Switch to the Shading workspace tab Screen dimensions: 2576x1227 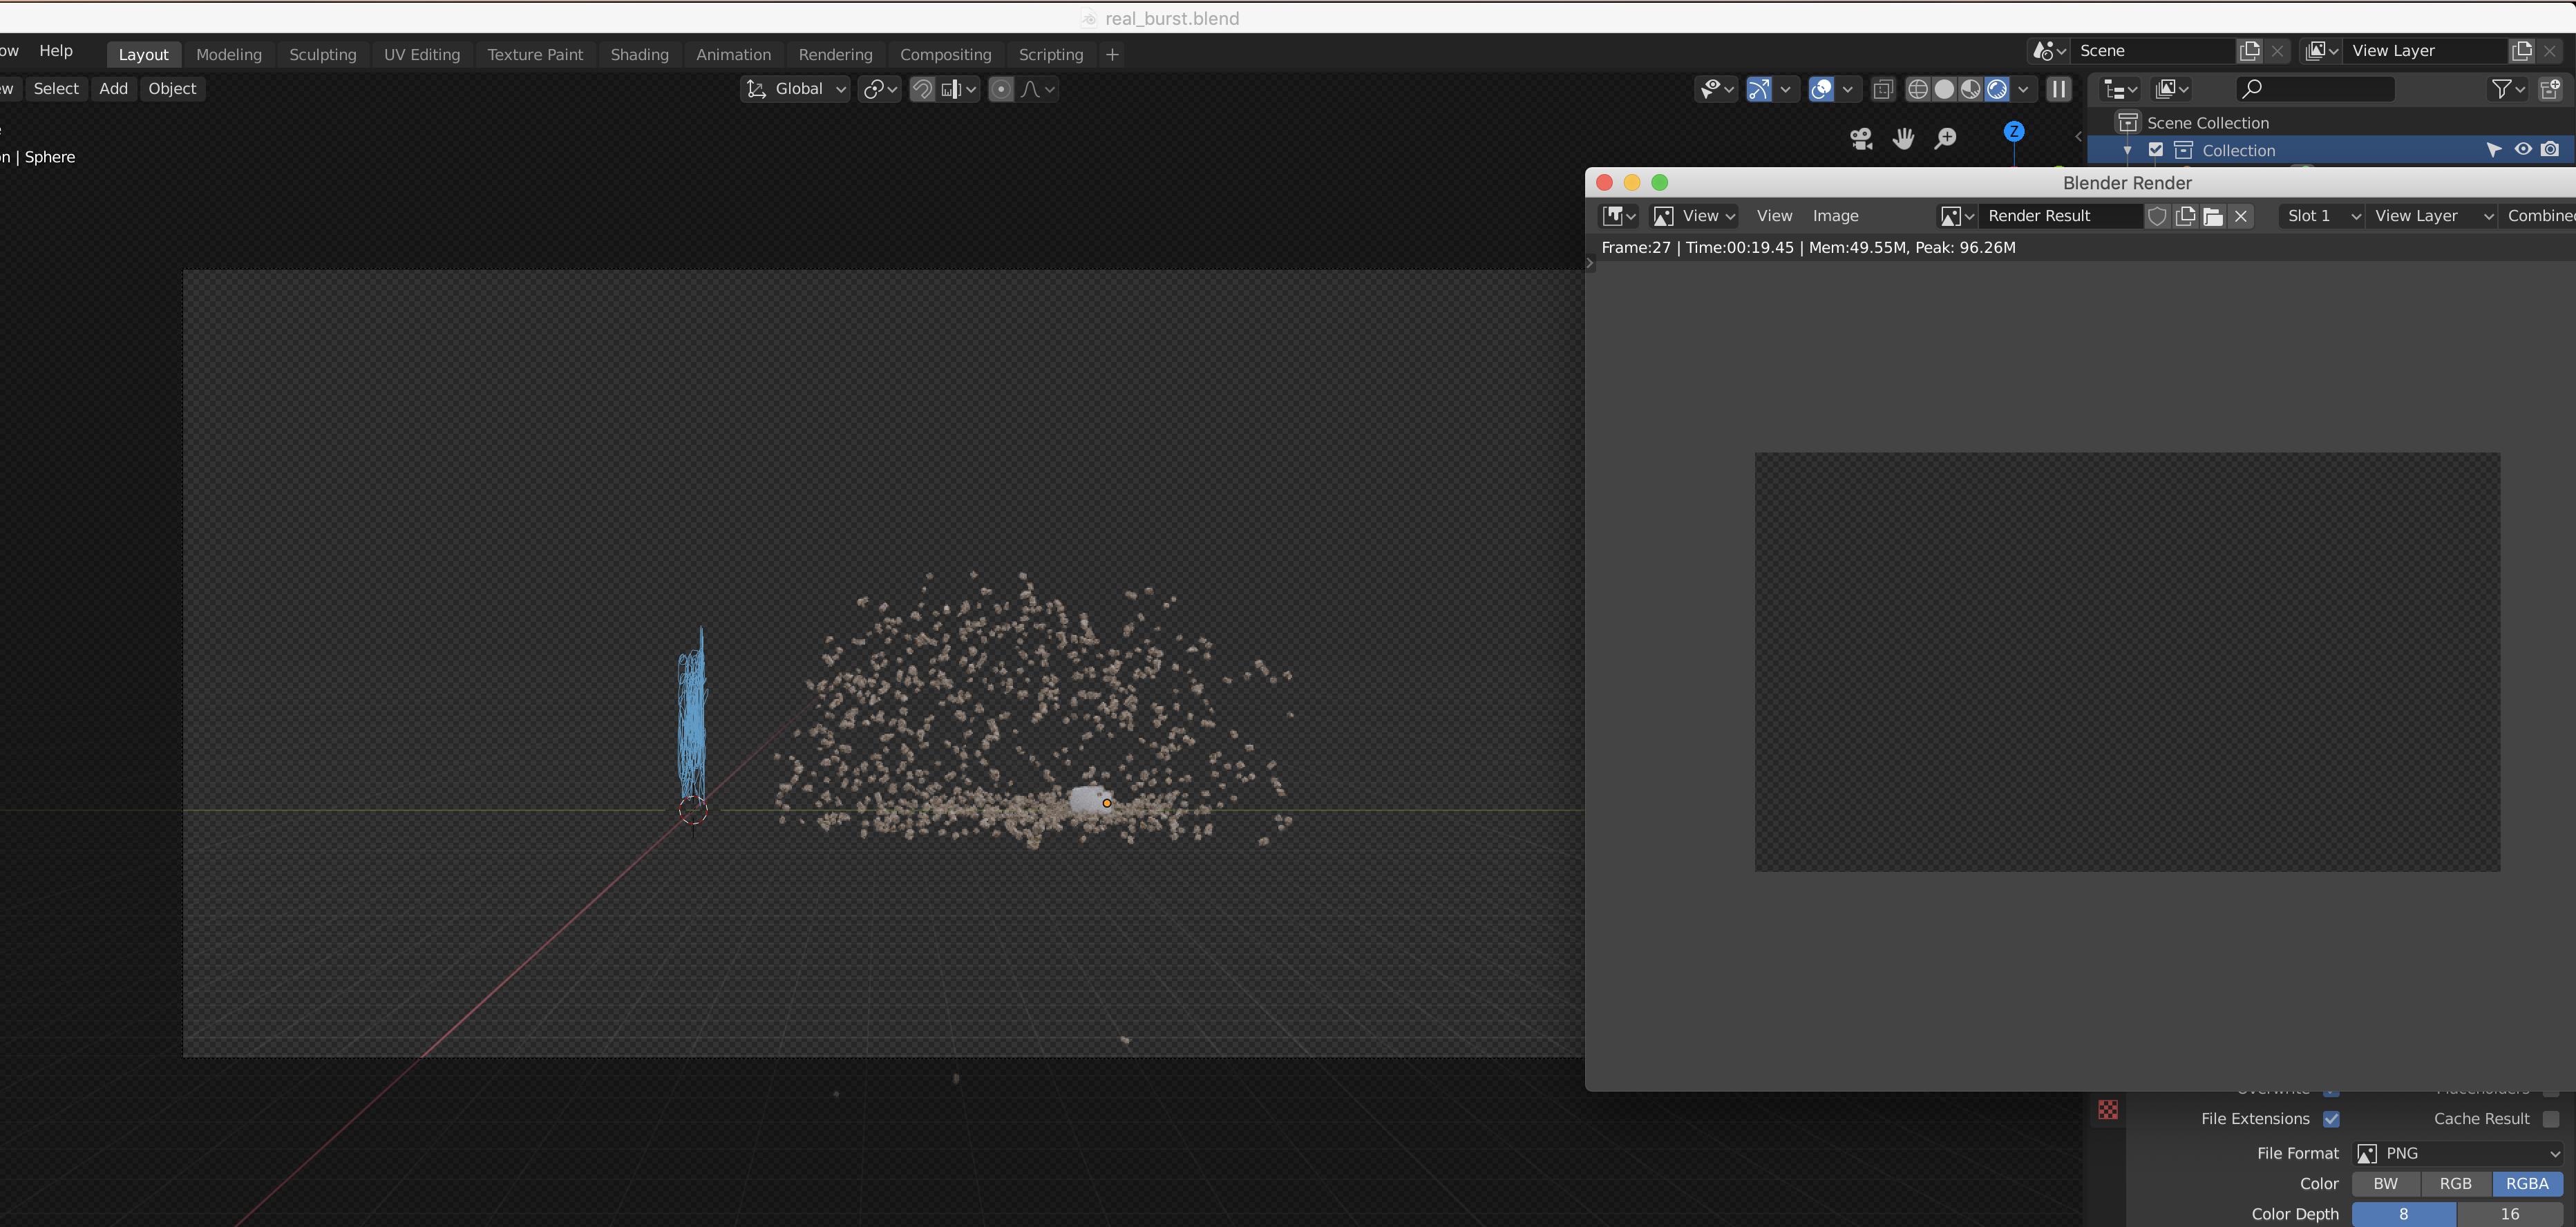[x=639, y=55]
